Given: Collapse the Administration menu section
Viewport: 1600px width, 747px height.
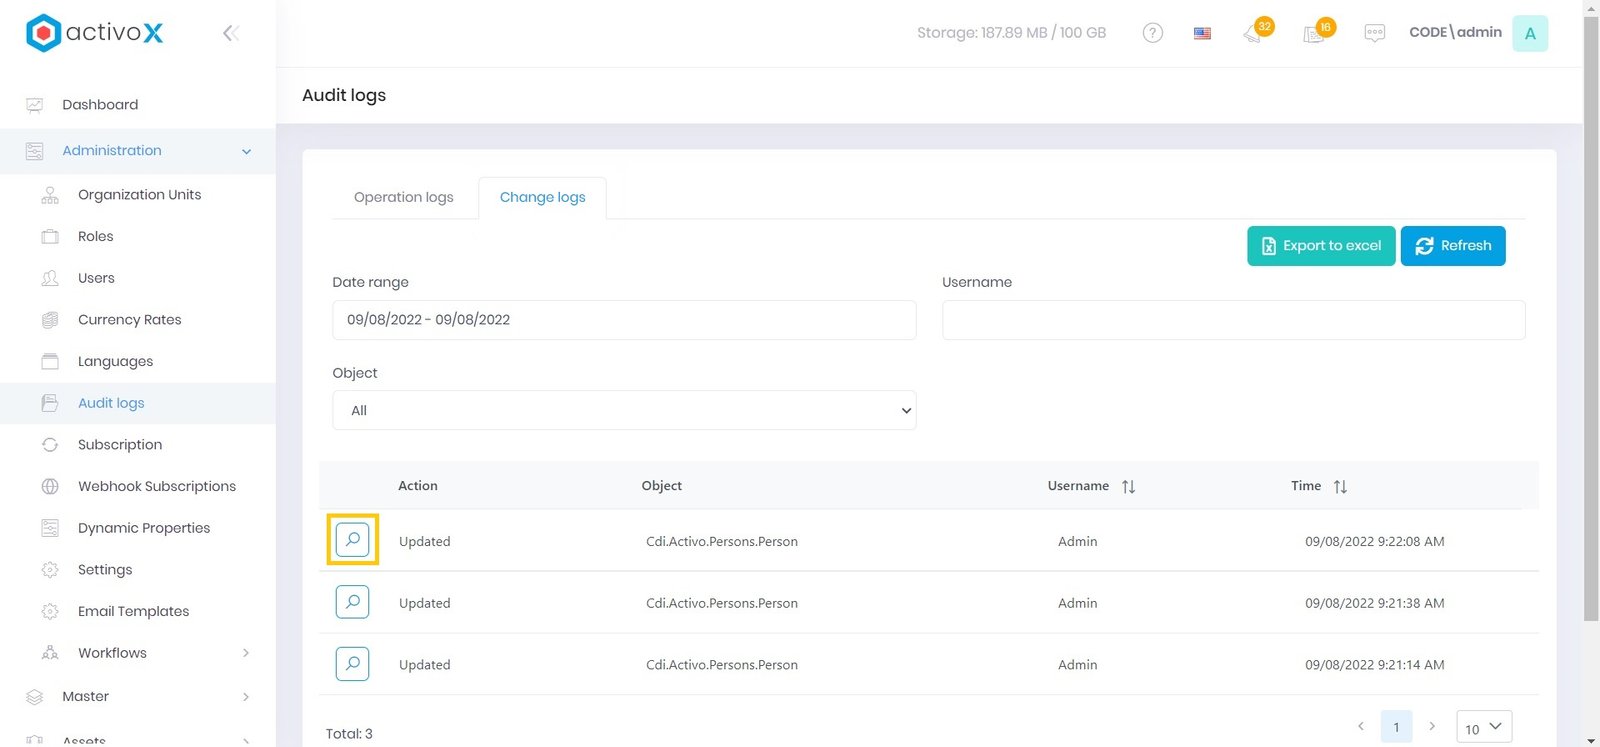Looking at the screenshot, I should [246, 151].
